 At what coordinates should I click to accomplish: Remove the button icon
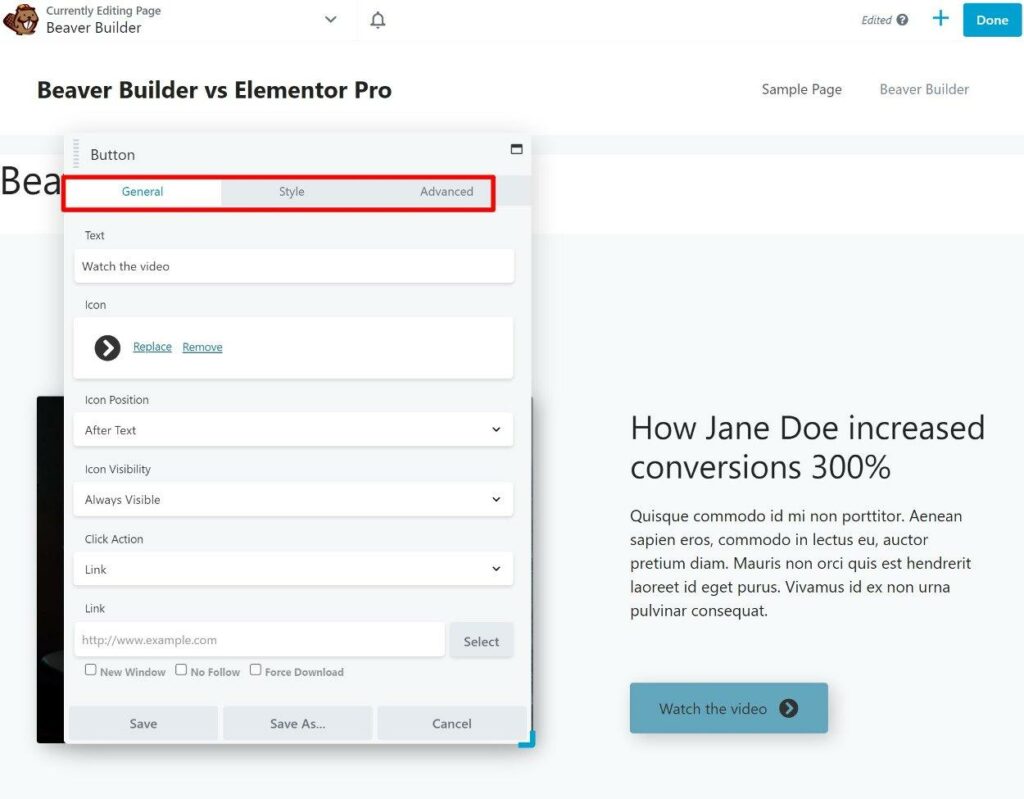coord(202,347)
